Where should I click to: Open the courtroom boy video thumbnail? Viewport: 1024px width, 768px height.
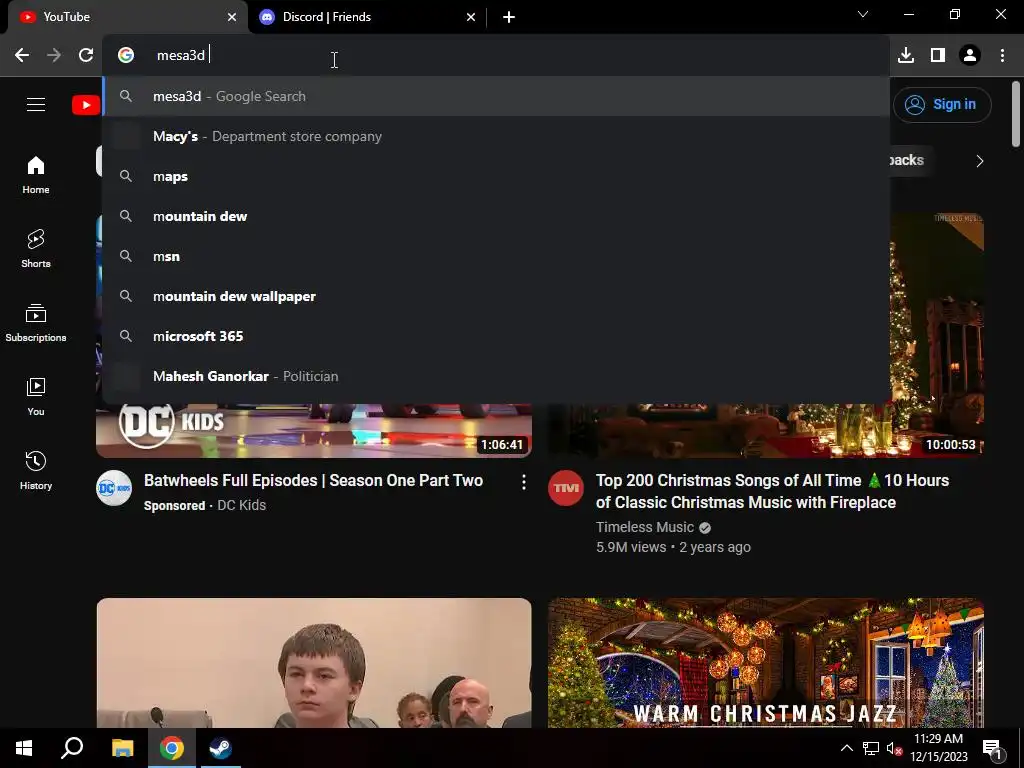314,663
